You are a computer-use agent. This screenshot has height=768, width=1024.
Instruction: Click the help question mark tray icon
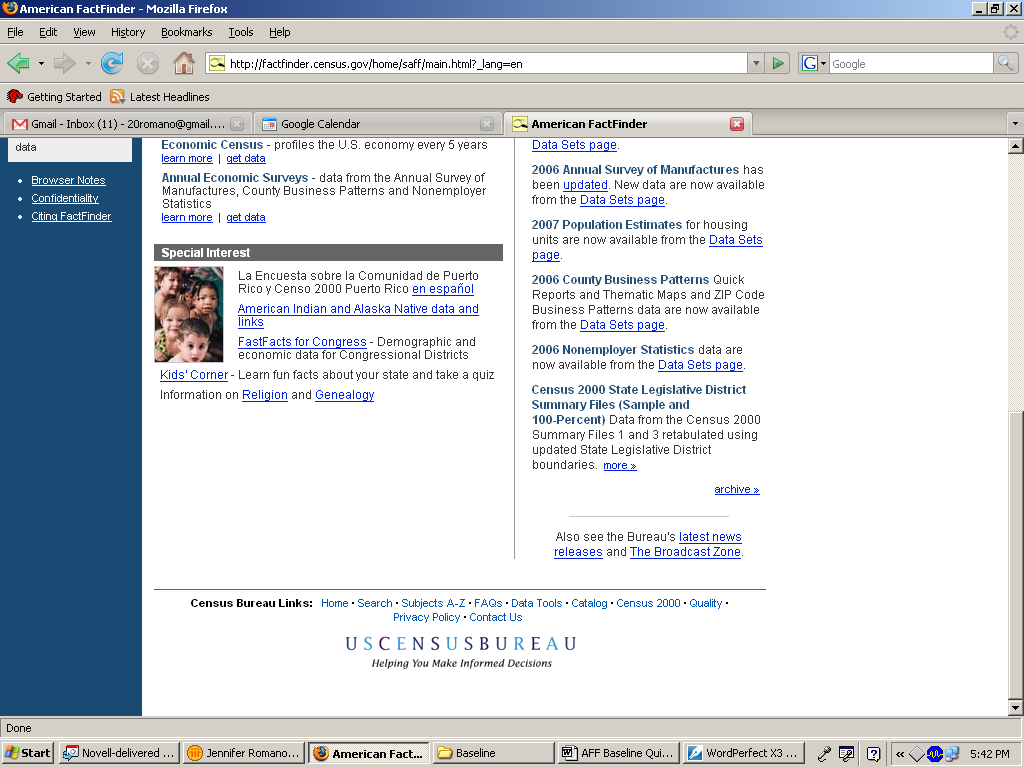pyautogui.click(x=873, y=754)
